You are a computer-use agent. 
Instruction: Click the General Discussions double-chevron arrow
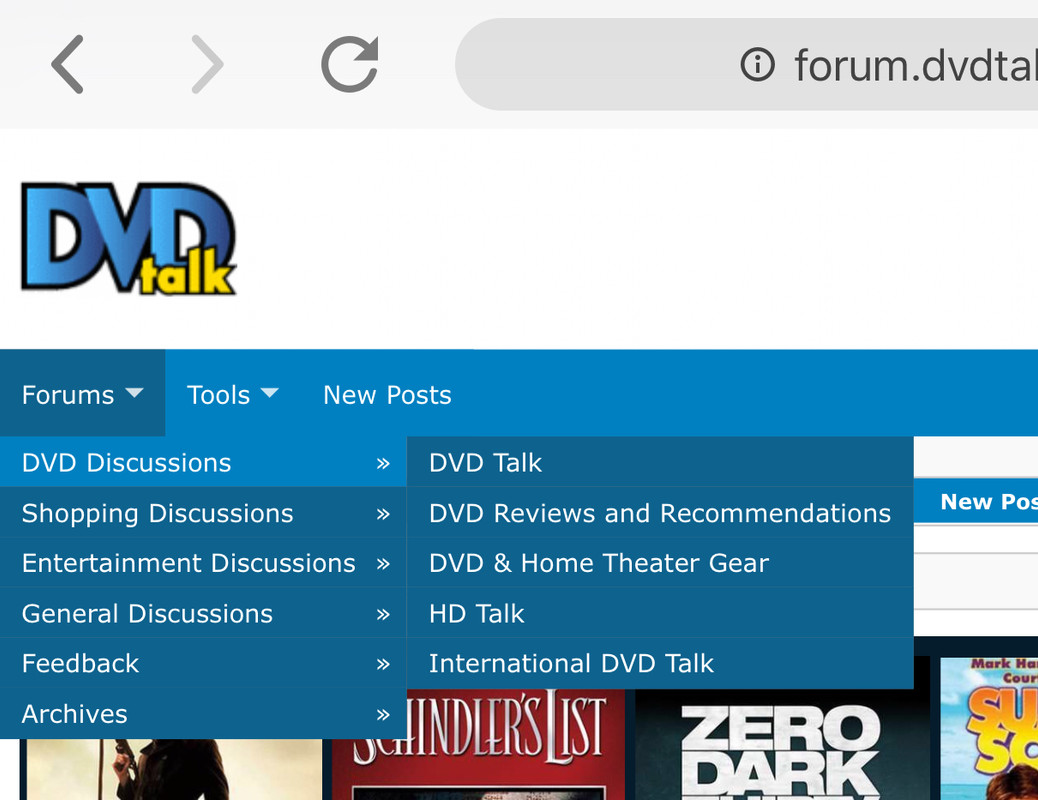383,615
